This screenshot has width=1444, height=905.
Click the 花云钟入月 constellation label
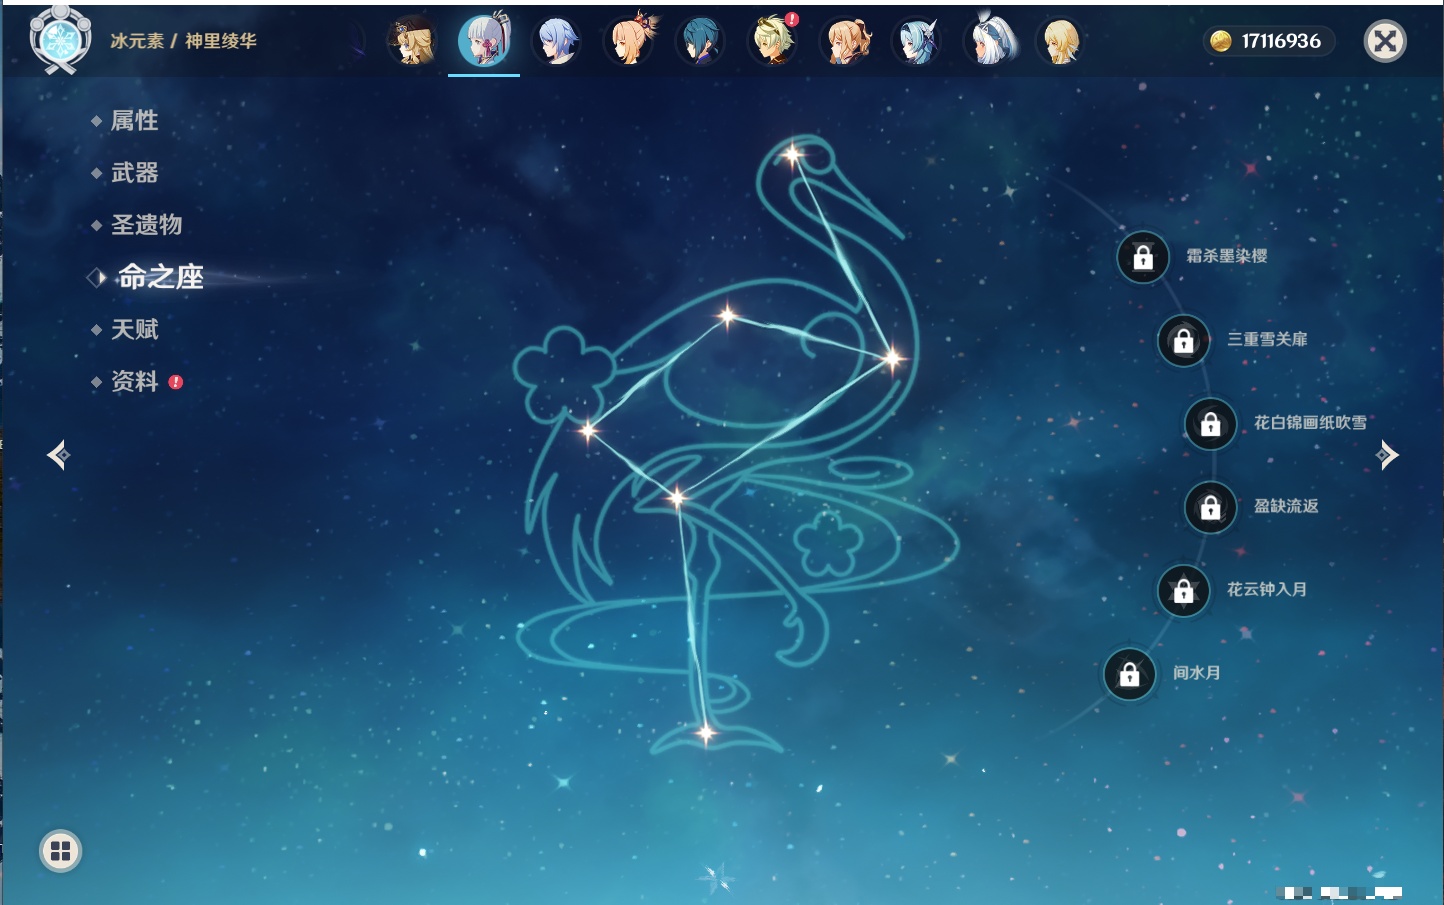click(x=1267, y=589)
